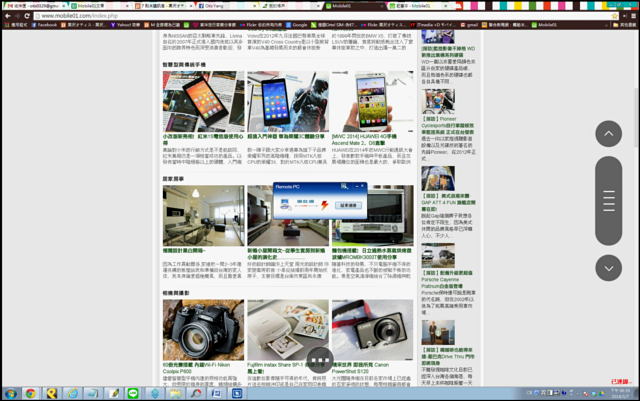Click the browser forward arrow

point(17,16)
